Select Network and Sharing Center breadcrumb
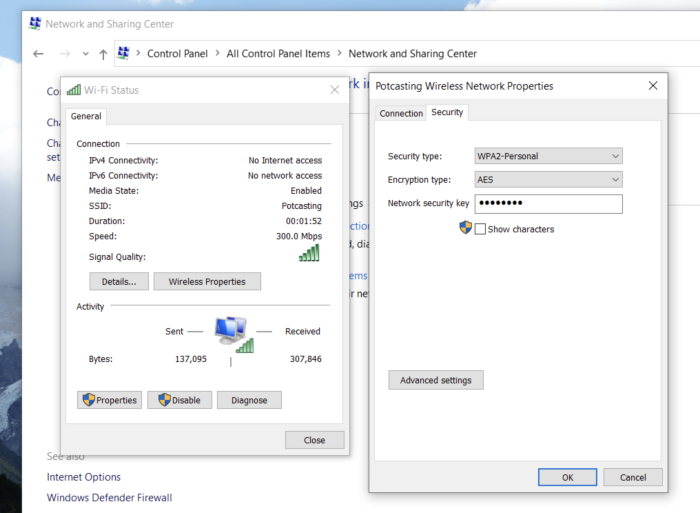Screen dimensions: 700x513 pos(412,54)
